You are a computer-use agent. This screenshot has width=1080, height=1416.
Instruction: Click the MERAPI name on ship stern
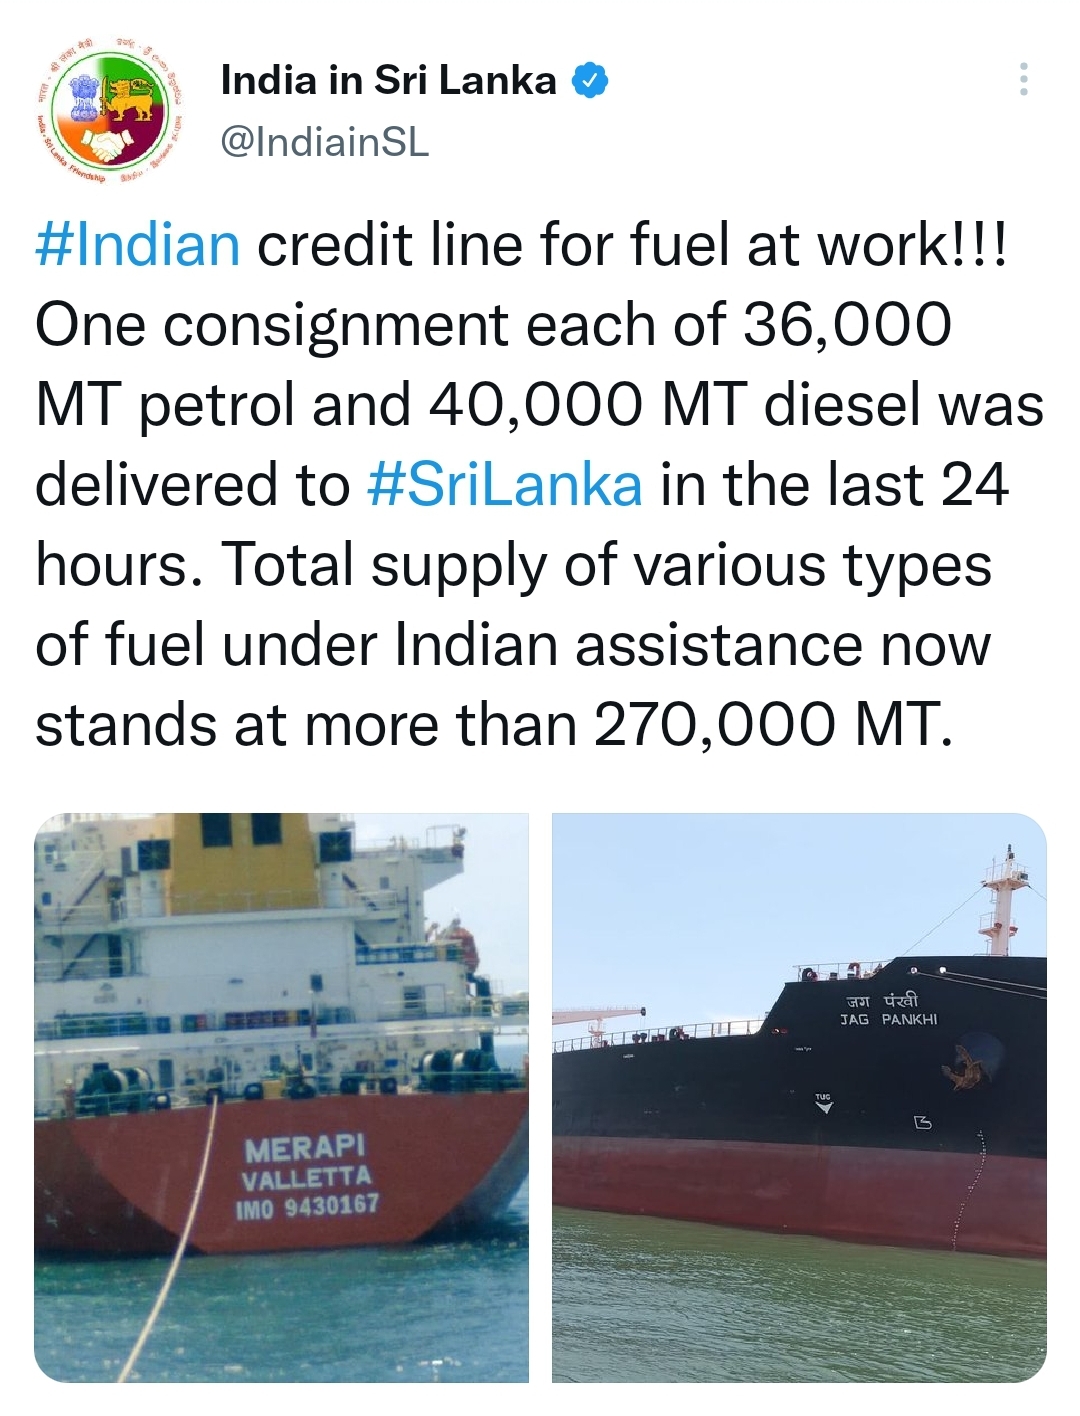(305, 1149)
